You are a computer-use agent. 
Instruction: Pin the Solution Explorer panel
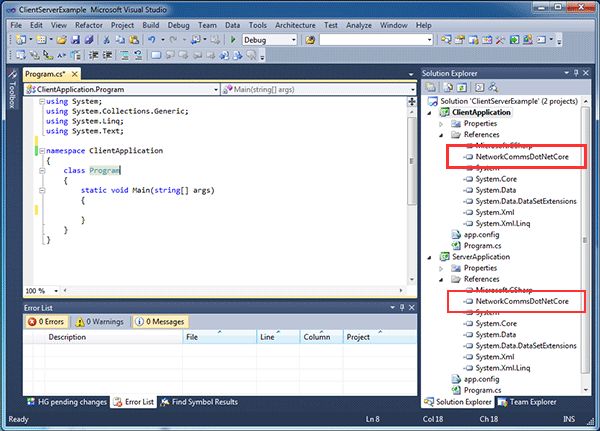click(576, 73)
